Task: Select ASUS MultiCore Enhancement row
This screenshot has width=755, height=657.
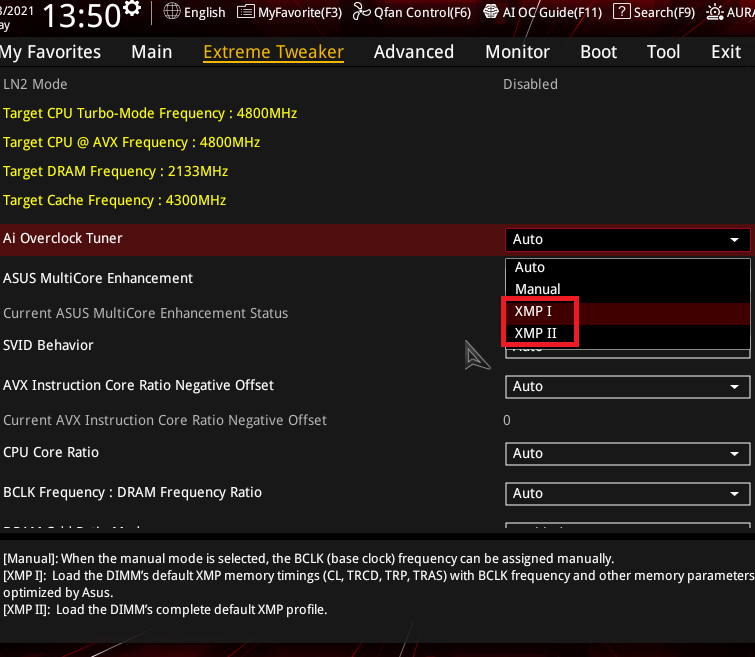Action: (98, 278)
